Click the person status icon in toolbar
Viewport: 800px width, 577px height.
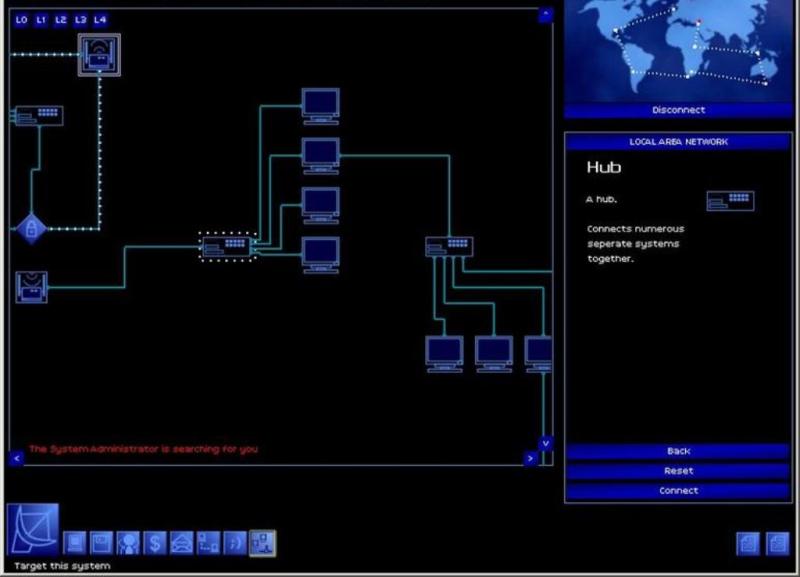tap(128, 543)
